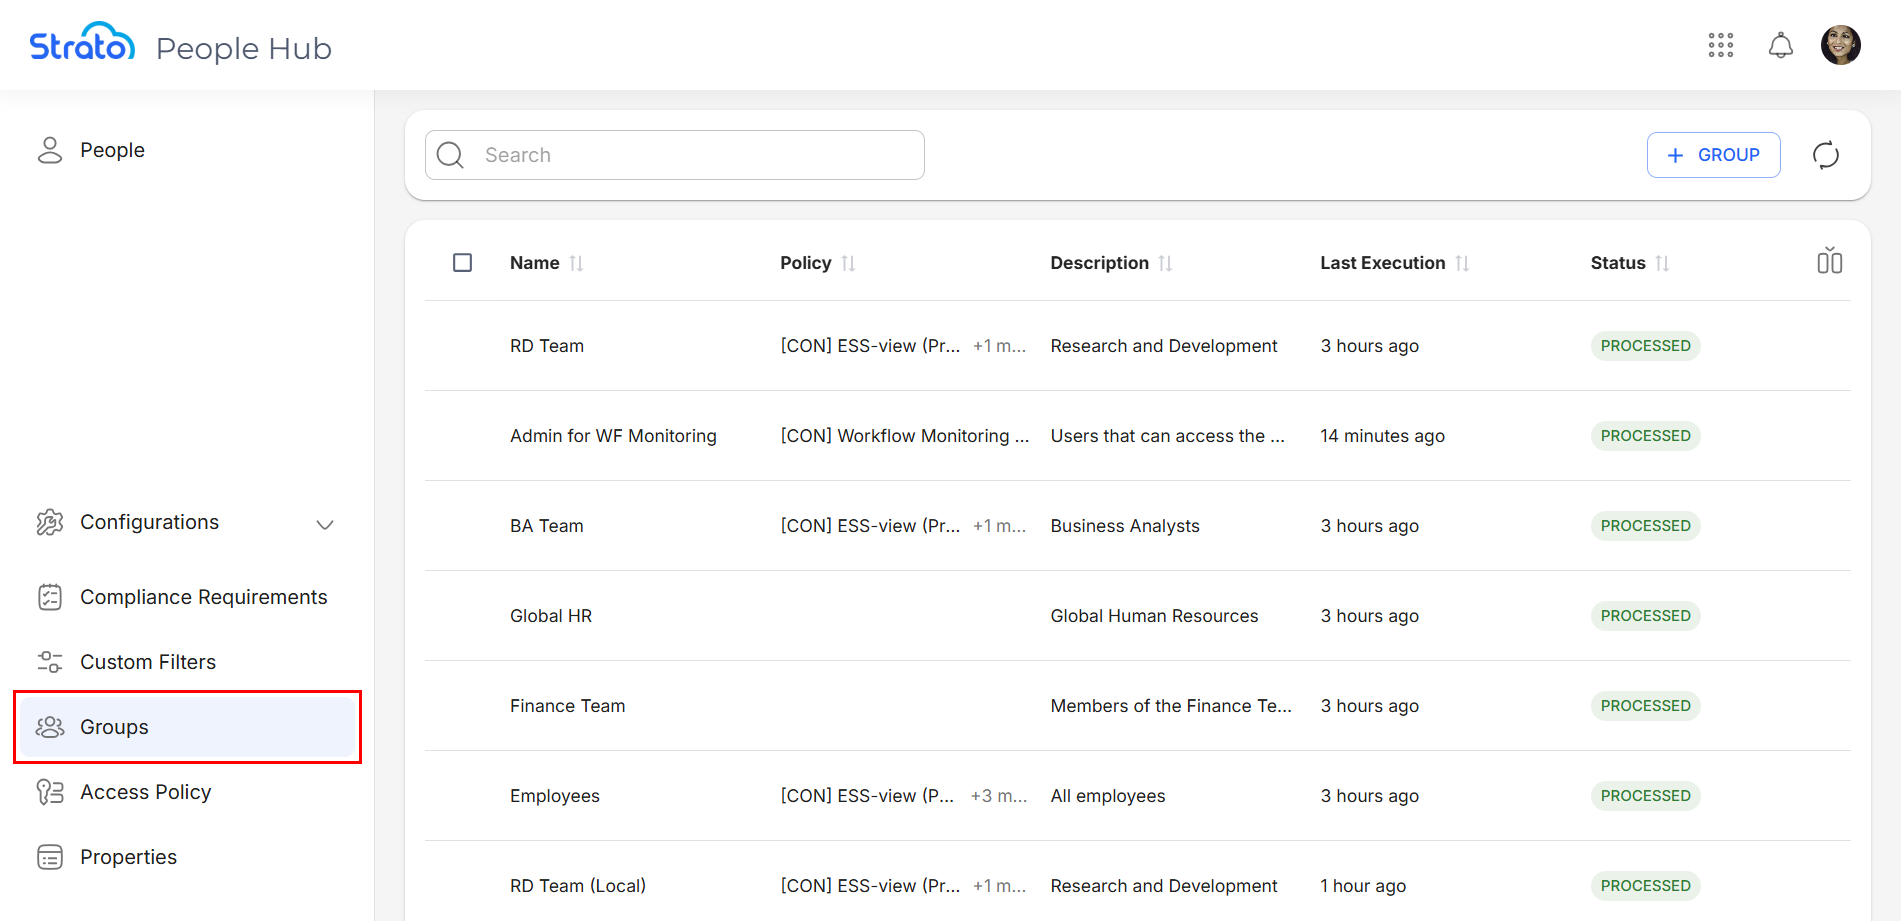Toggle the select all groups checkbox

pos(462,263)
